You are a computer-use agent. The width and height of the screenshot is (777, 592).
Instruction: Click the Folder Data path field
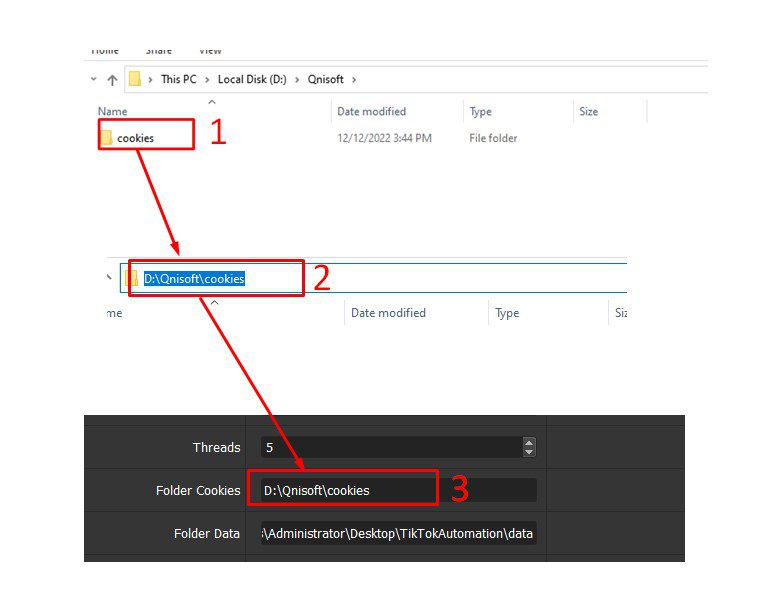(x=398, y=533)
